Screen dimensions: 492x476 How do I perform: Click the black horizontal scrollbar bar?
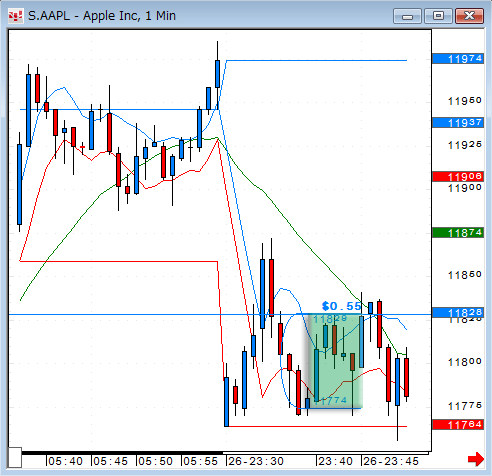[122, 453]
